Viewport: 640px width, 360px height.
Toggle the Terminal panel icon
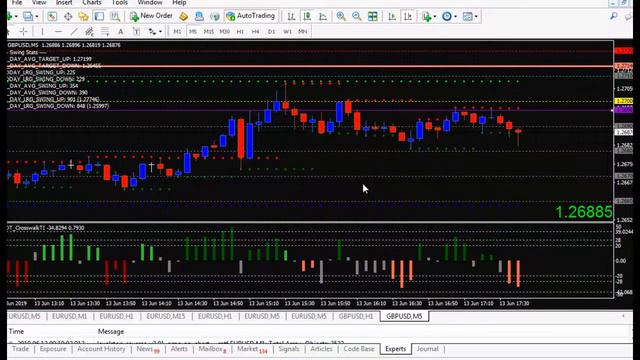click(99, 16)
